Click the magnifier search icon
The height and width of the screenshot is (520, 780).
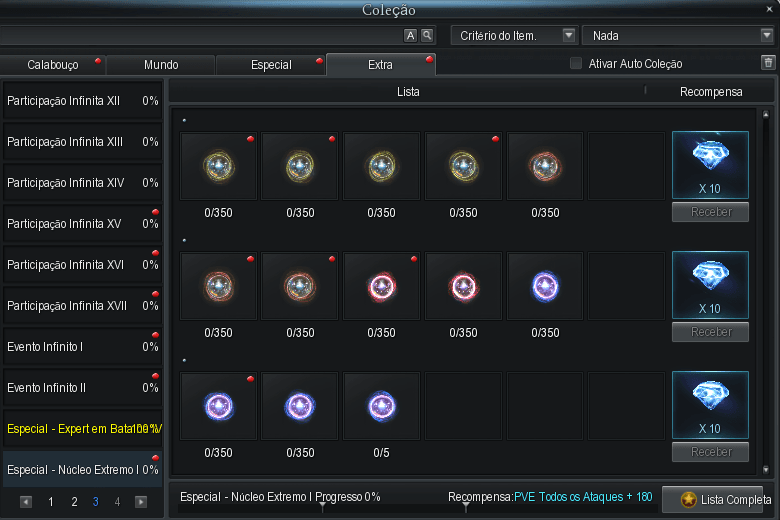pyautogui.click(x=427, y=35)
